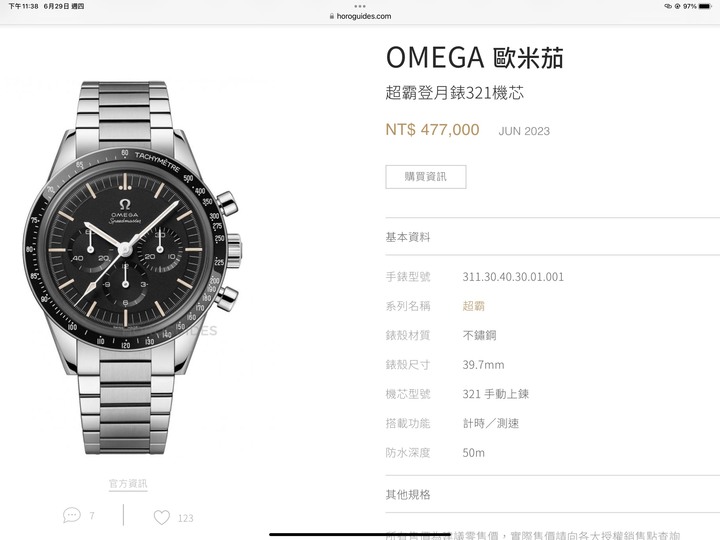Click the like count 123
The image size is (720, 540).
[x=186, y=518]
